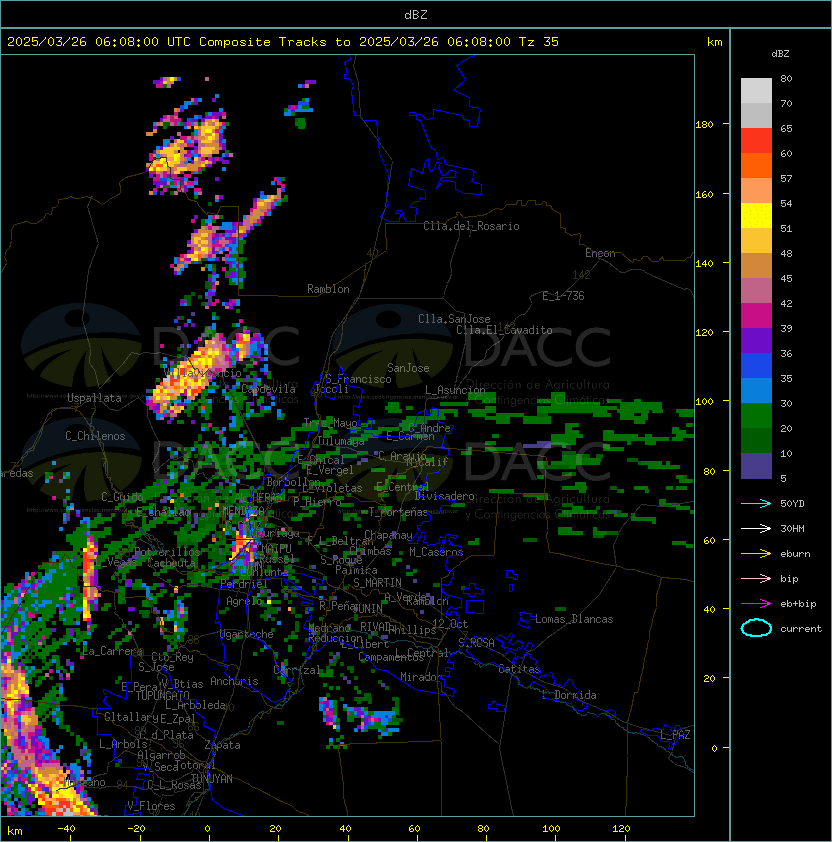Image resolution: width=832 pixels, height=842 pixels.
Task: Click the 'Clla.SanJose' place label
Action: coord(454,319)
